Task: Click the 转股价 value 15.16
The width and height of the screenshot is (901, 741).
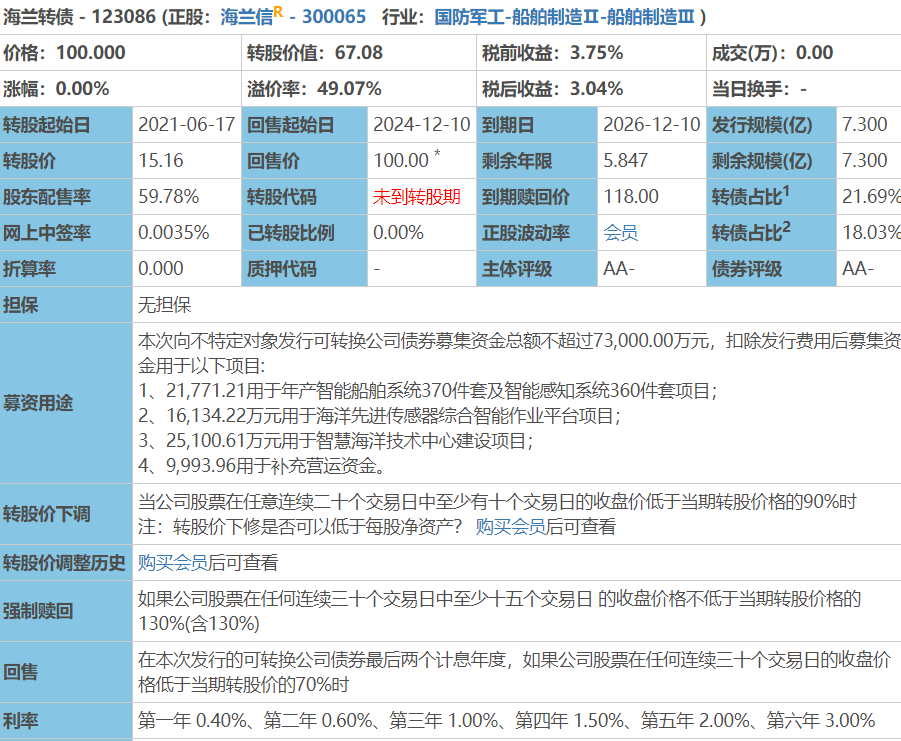Action: click(x=161, y=160)
